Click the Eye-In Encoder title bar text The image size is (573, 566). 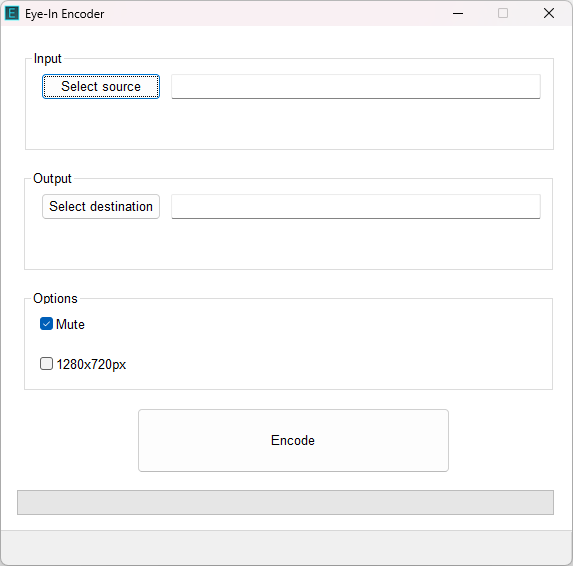(x=65, y=14)
